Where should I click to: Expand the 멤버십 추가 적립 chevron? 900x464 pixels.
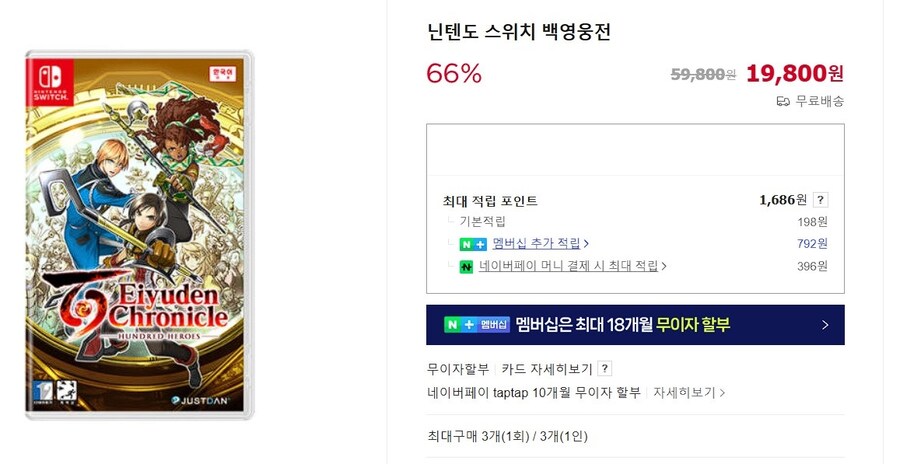[586, 243]
